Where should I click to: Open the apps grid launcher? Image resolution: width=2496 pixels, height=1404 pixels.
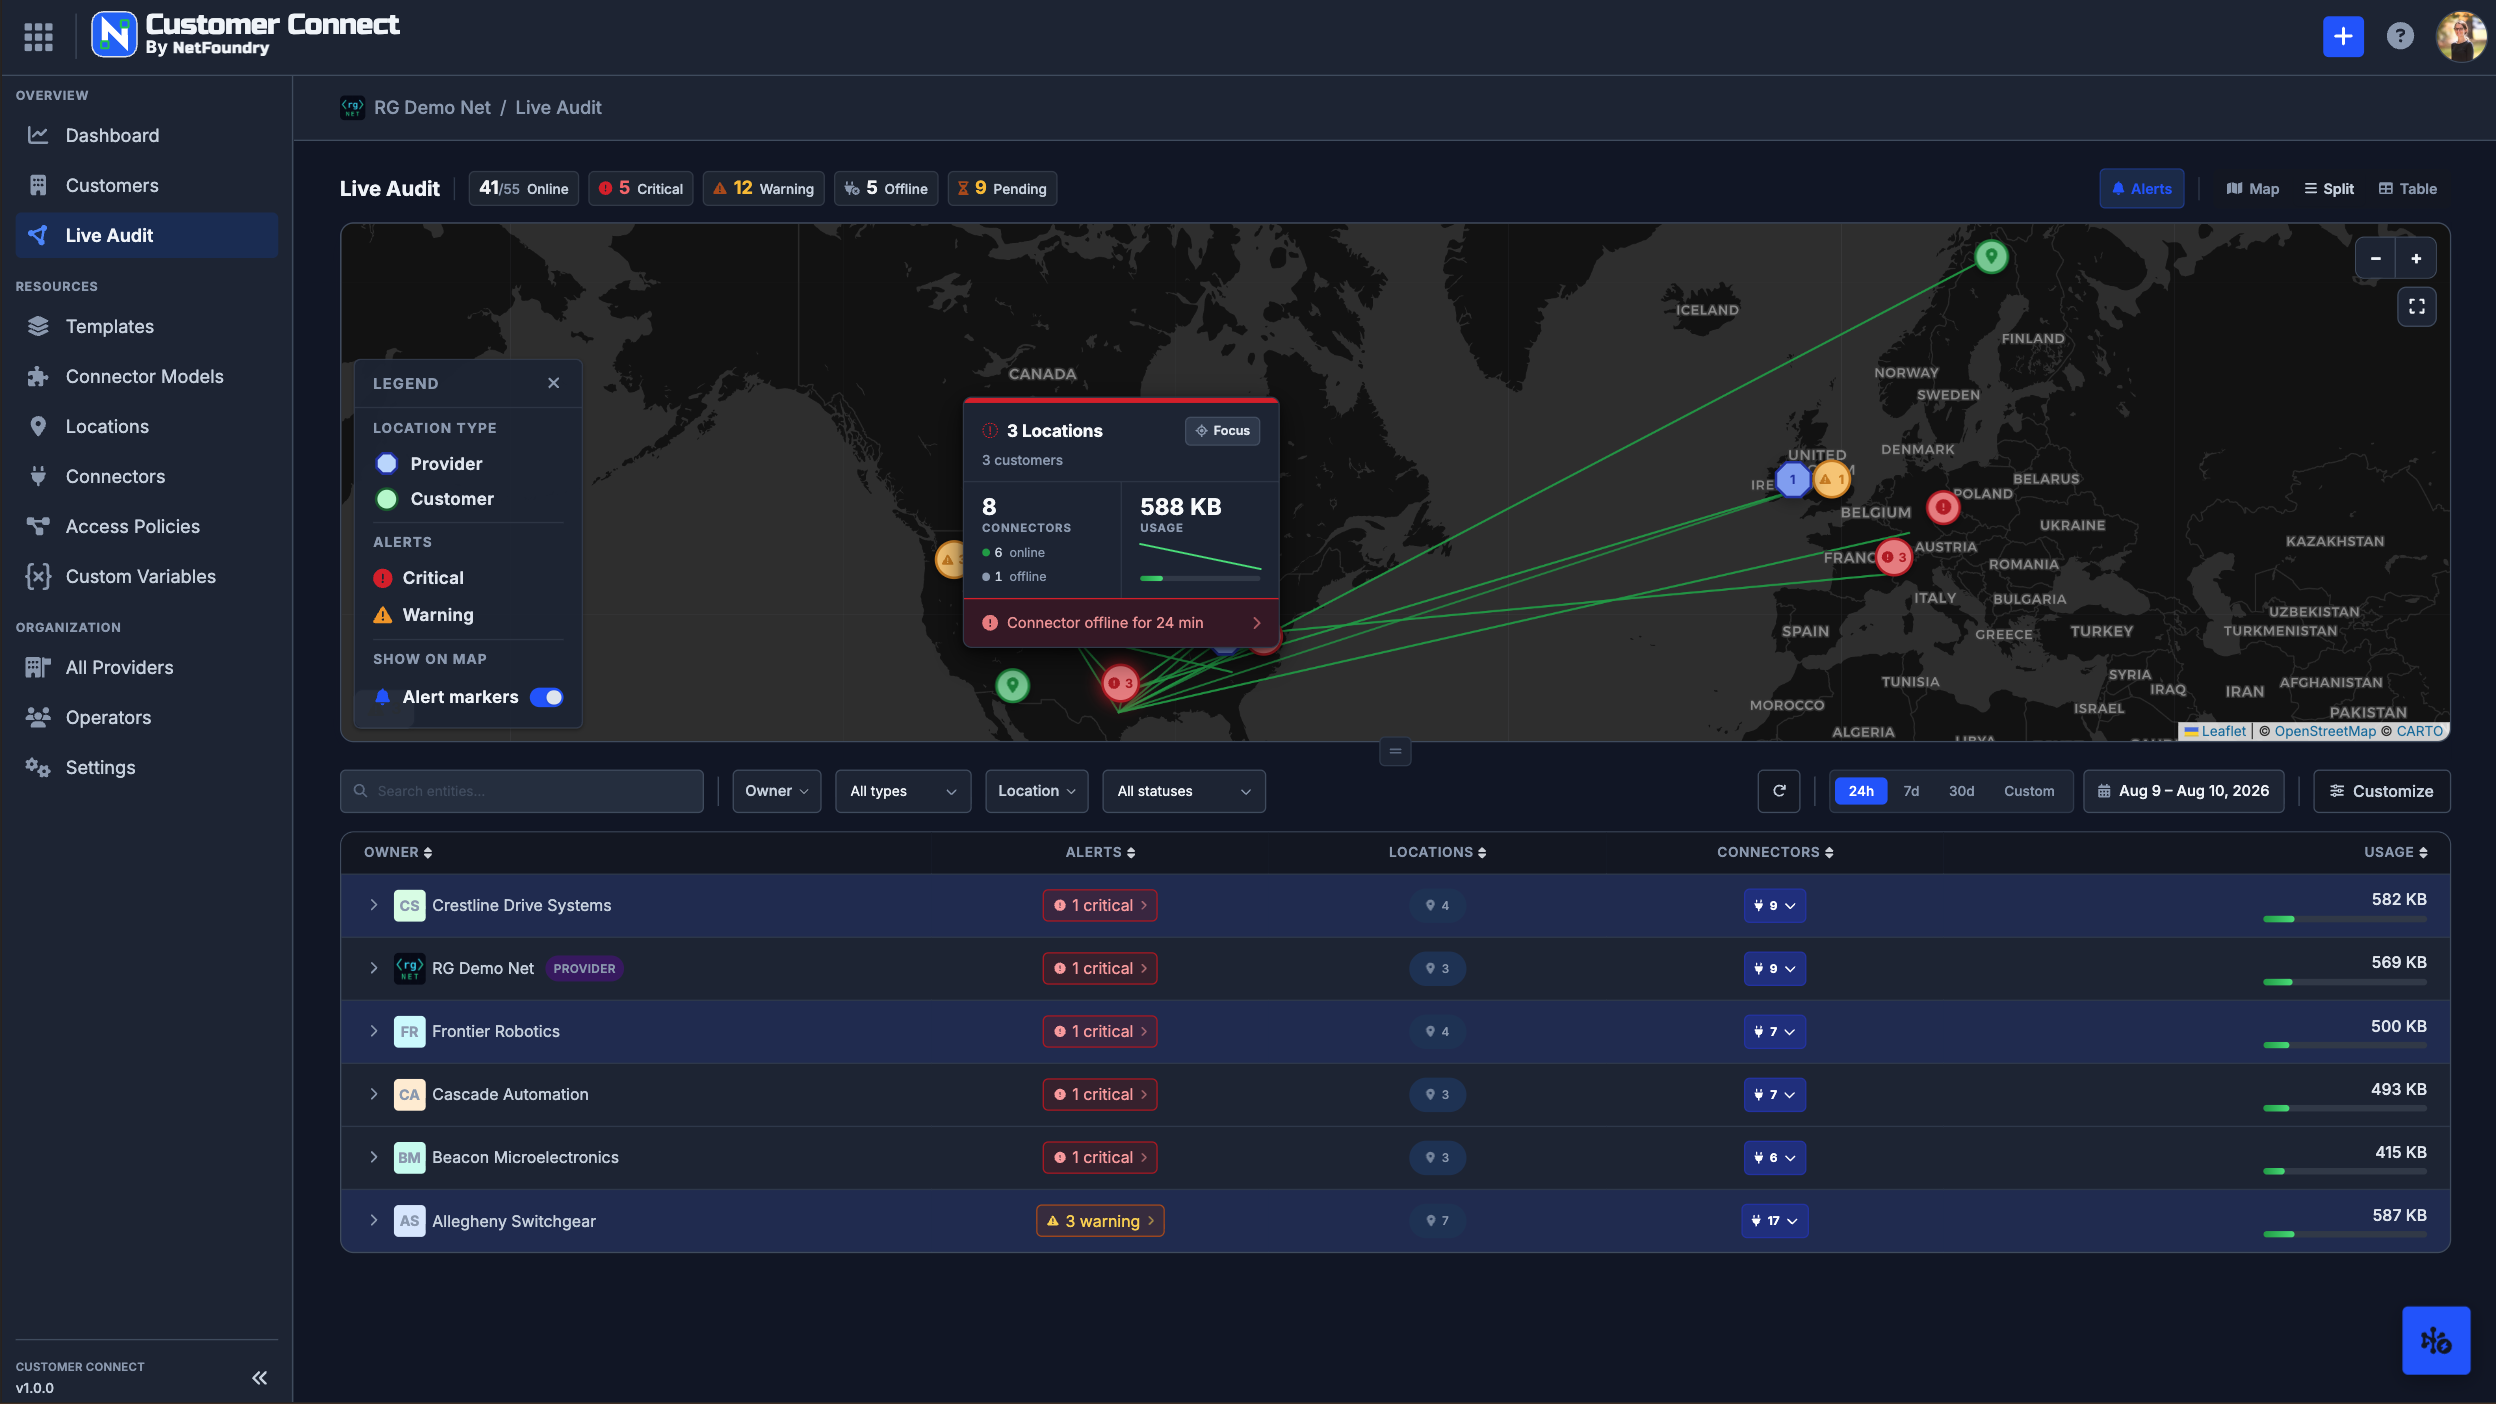(38, 37)
